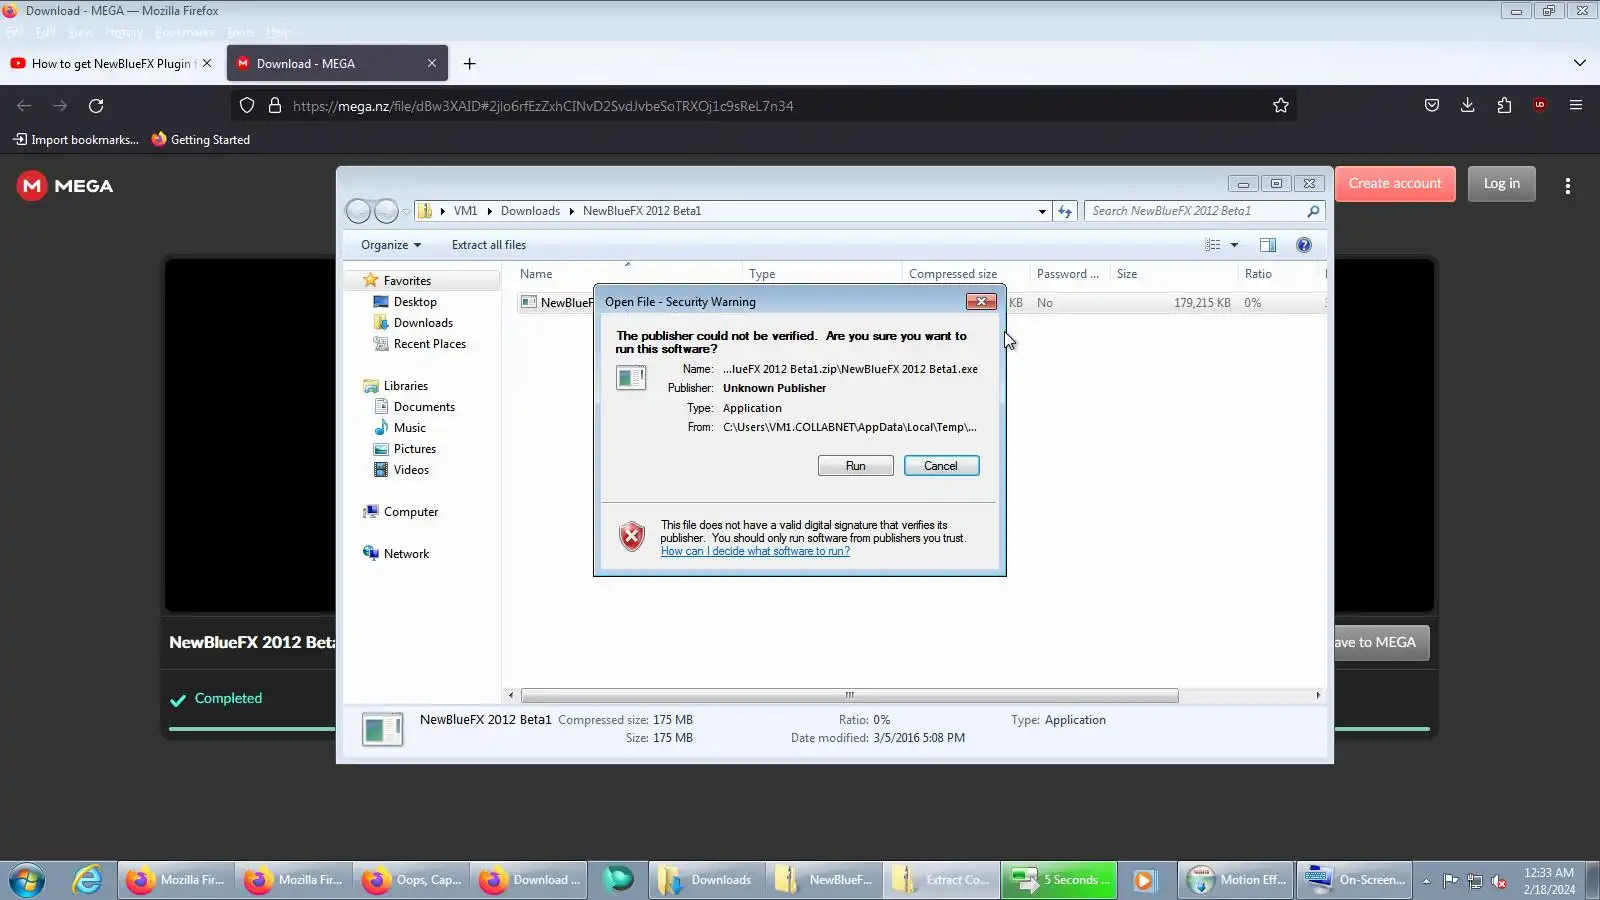
Task: Open the tracking protection shield icon
Action: point(247,106)
